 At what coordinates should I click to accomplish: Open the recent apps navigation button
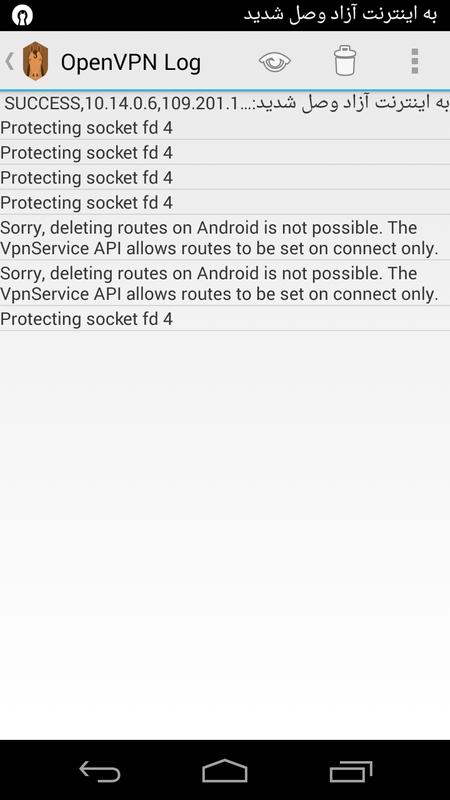click(x=351, y=771)
